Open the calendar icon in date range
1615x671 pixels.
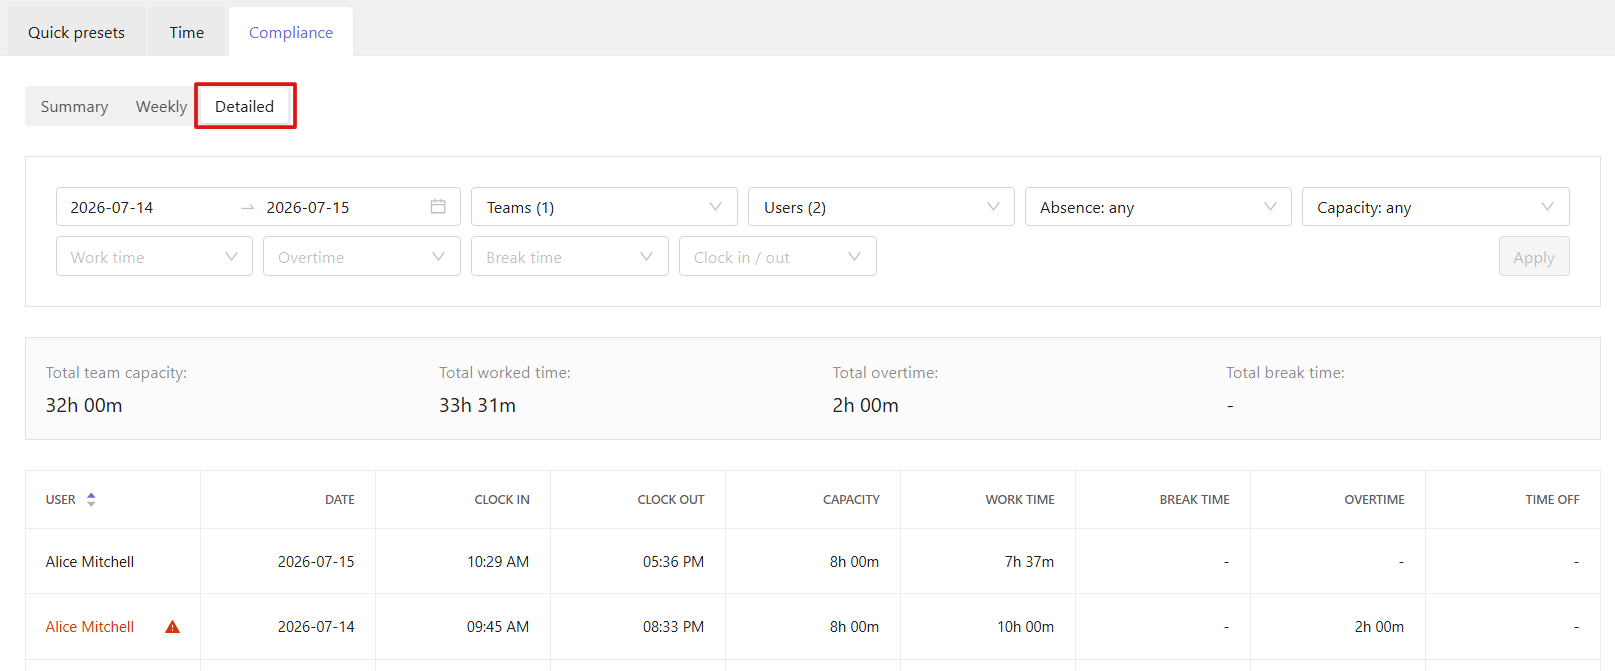tap(438, 207)
